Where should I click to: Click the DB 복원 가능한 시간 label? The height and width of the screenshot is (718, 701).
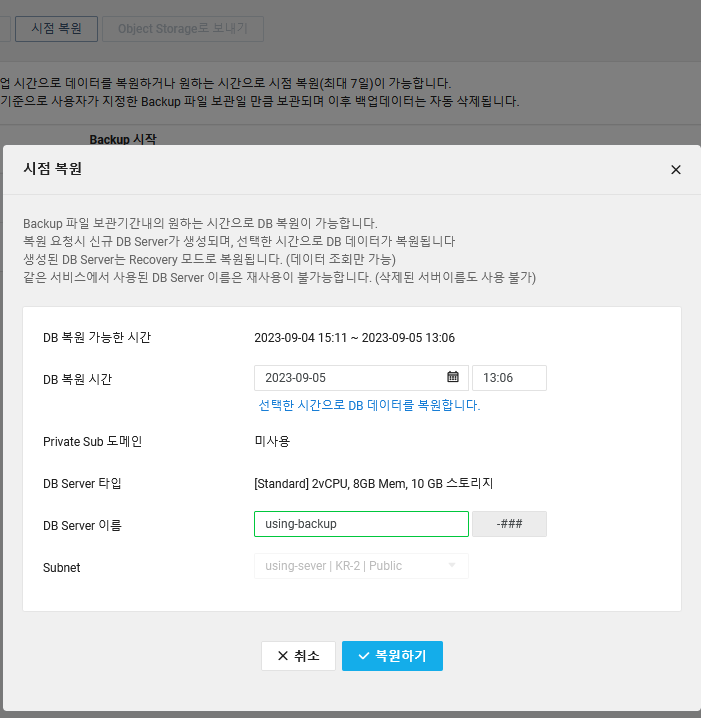[x=97, y=338]
